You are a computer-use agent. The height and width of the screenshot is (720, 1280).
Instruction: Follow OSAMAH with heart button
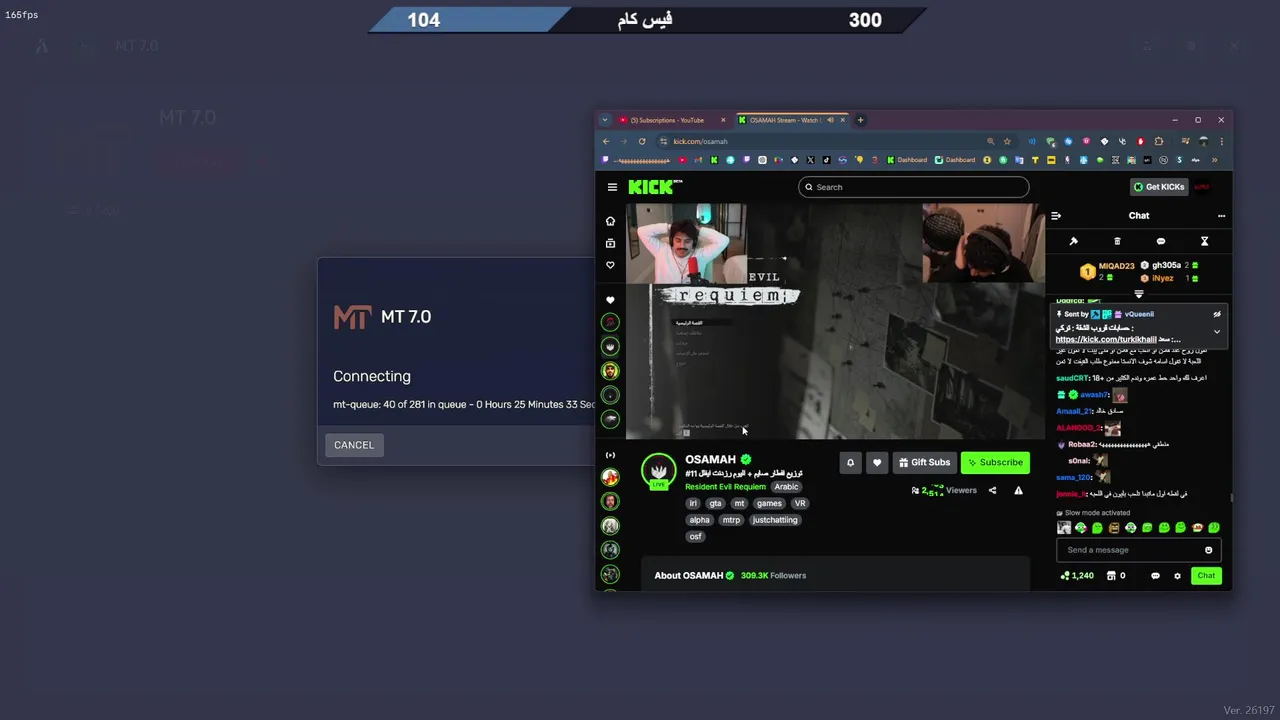pyautogui.click(x=877, y=462)
